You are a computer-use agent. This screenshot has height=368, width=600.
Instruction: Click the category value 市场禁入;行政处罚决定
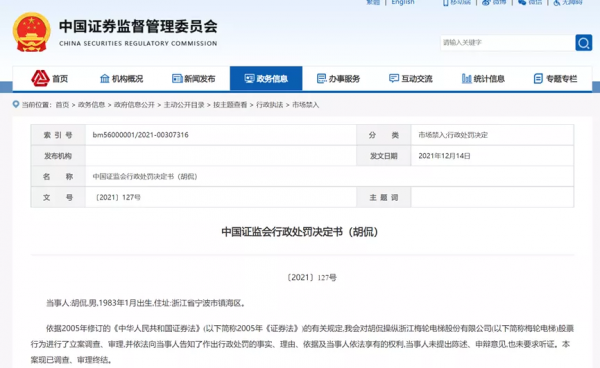453,135
